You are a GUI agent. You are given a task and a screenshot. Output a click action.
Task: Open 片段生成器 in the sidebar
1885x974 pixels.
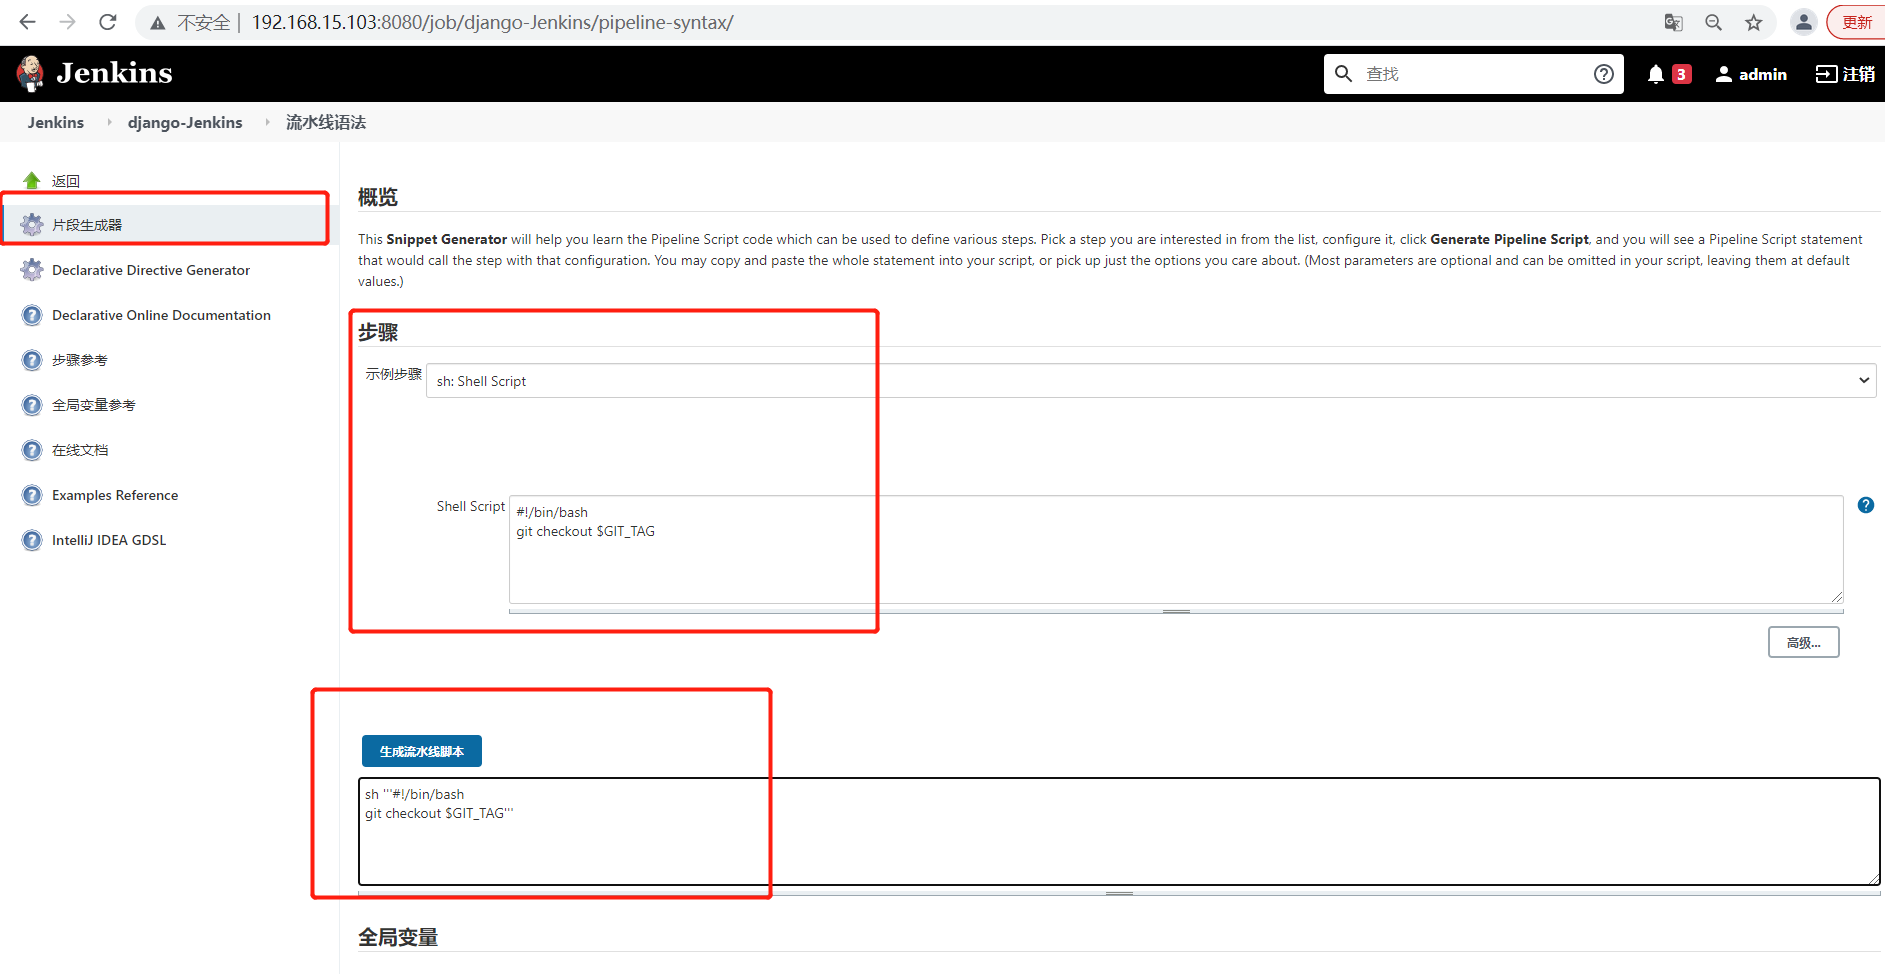click(87, 225)
